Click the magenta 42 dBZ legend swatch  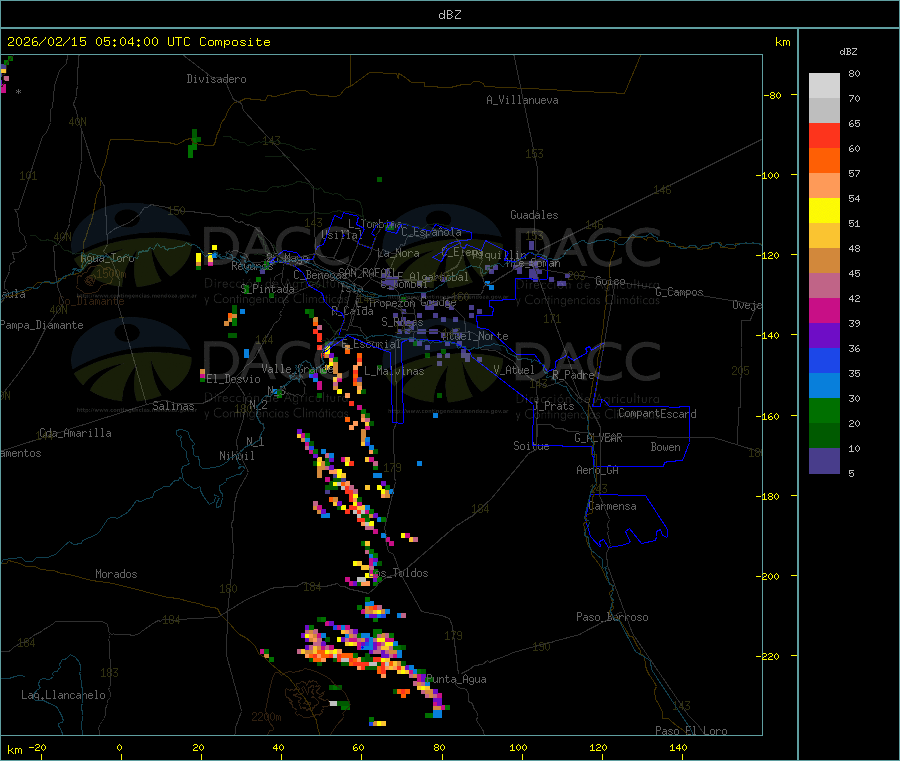(x=824, y=310)
